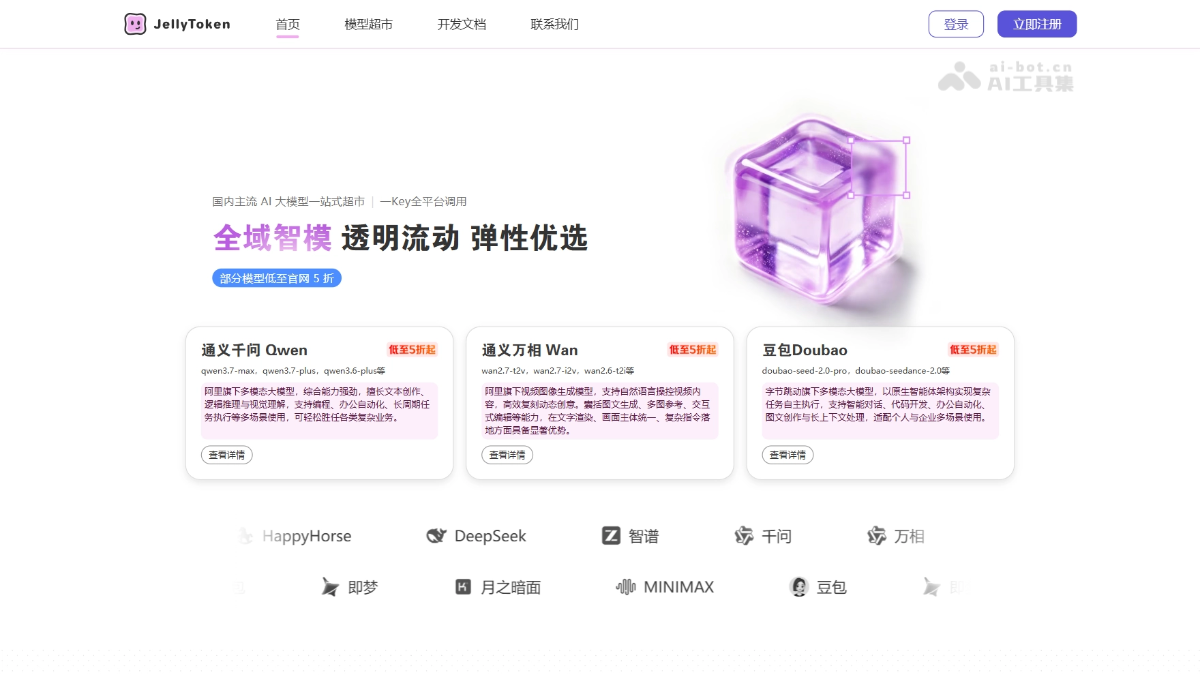
Task: Click the MINIMAX waveform icon
Action: point(626,587)
